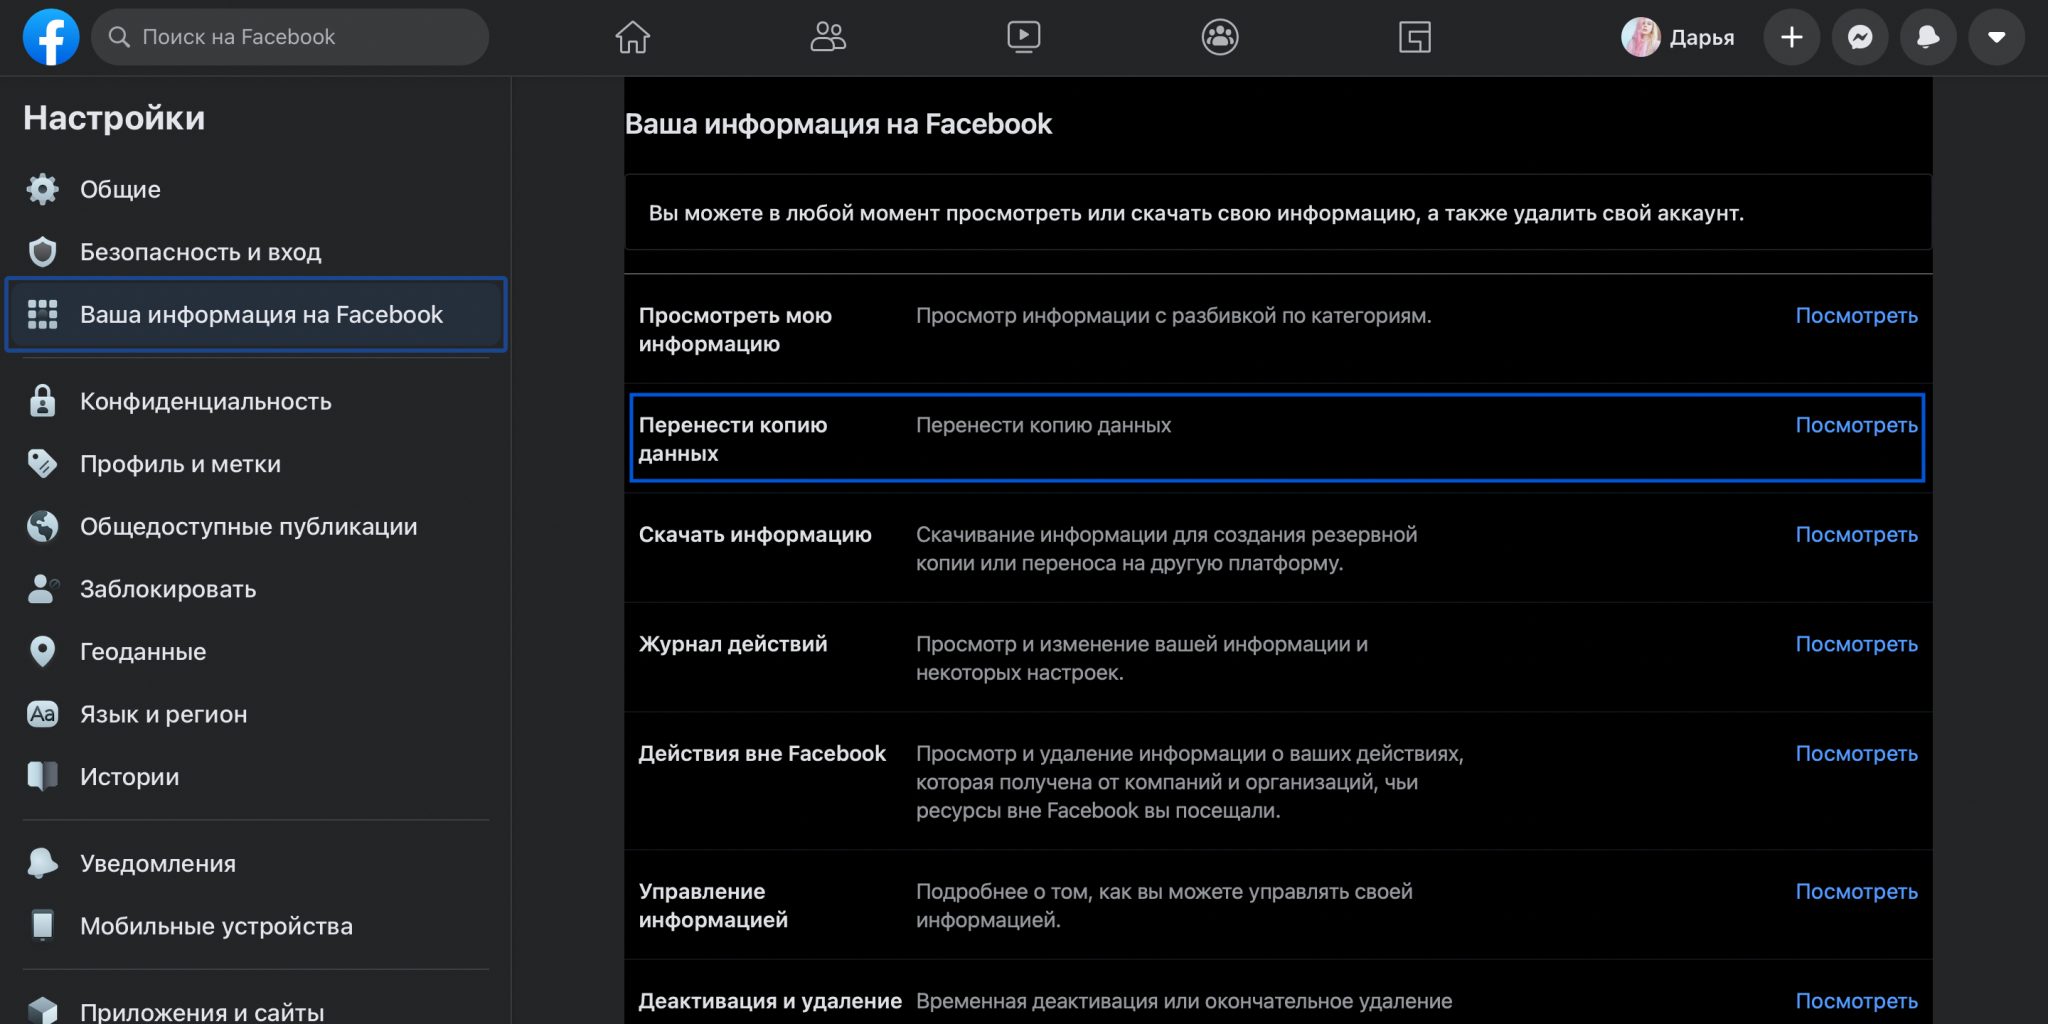Expand the account dropdown arrow
This screenshot has width=2048, height=1024.
(1996, 37)
